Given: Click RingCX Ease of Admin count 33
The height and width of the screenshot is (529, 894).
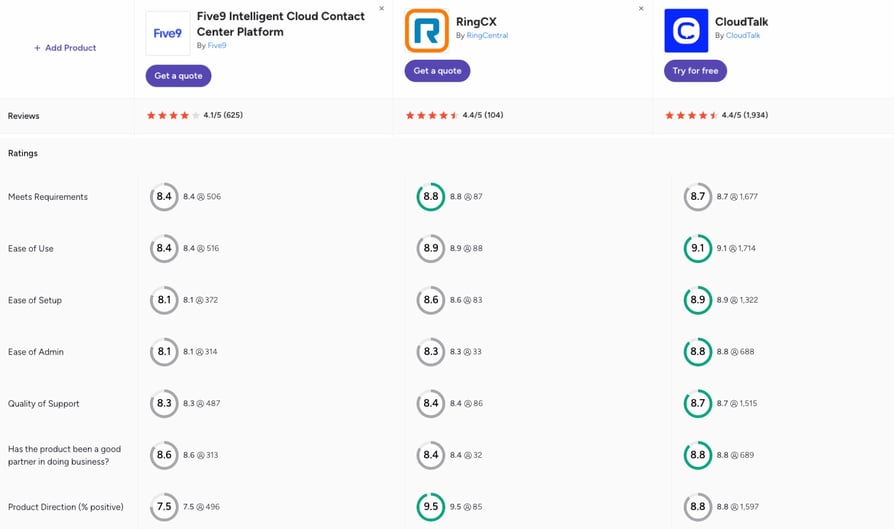Looking at the screenshot, I should click(x=477, y=352).
